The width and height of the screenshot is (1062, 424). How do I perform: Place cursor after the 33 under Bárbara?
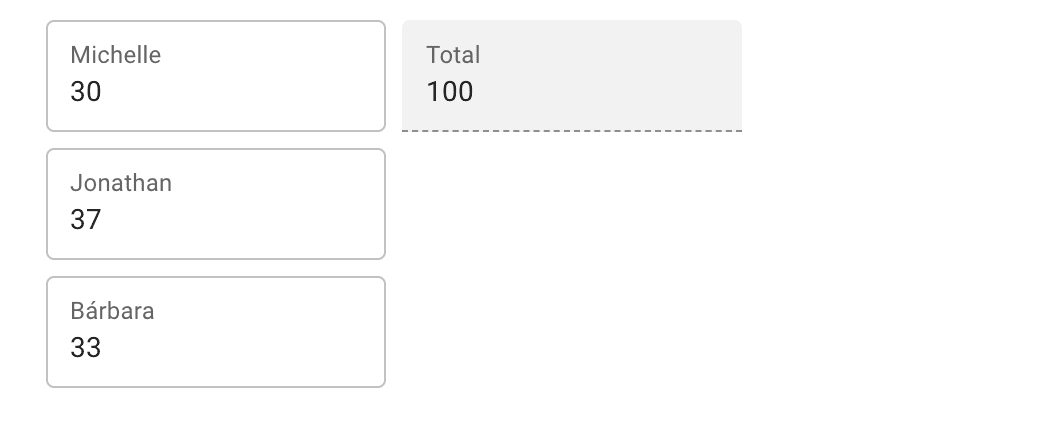[x=104, y=348]
